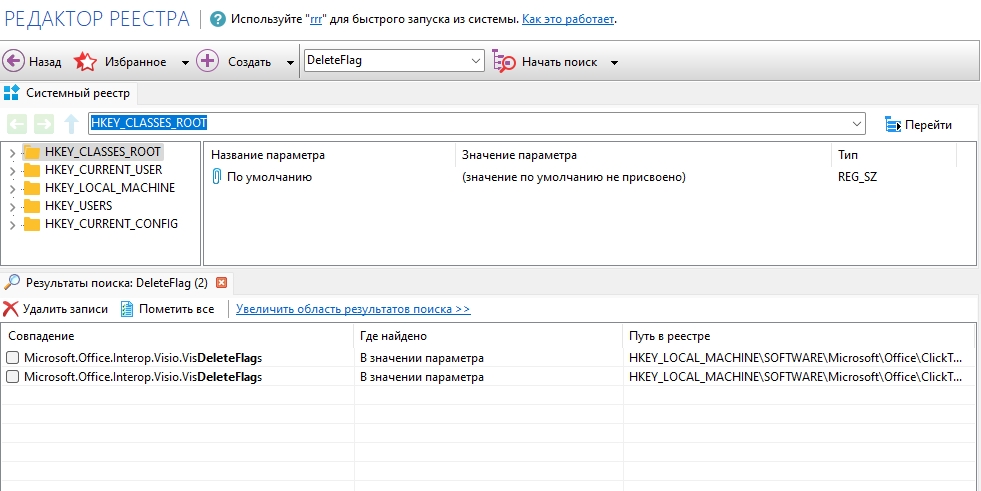This screenshot has width=981, height=491.
Task: Expand the HKEY_LOCAL_MACHINE tree node
Action: click(11, 188)
